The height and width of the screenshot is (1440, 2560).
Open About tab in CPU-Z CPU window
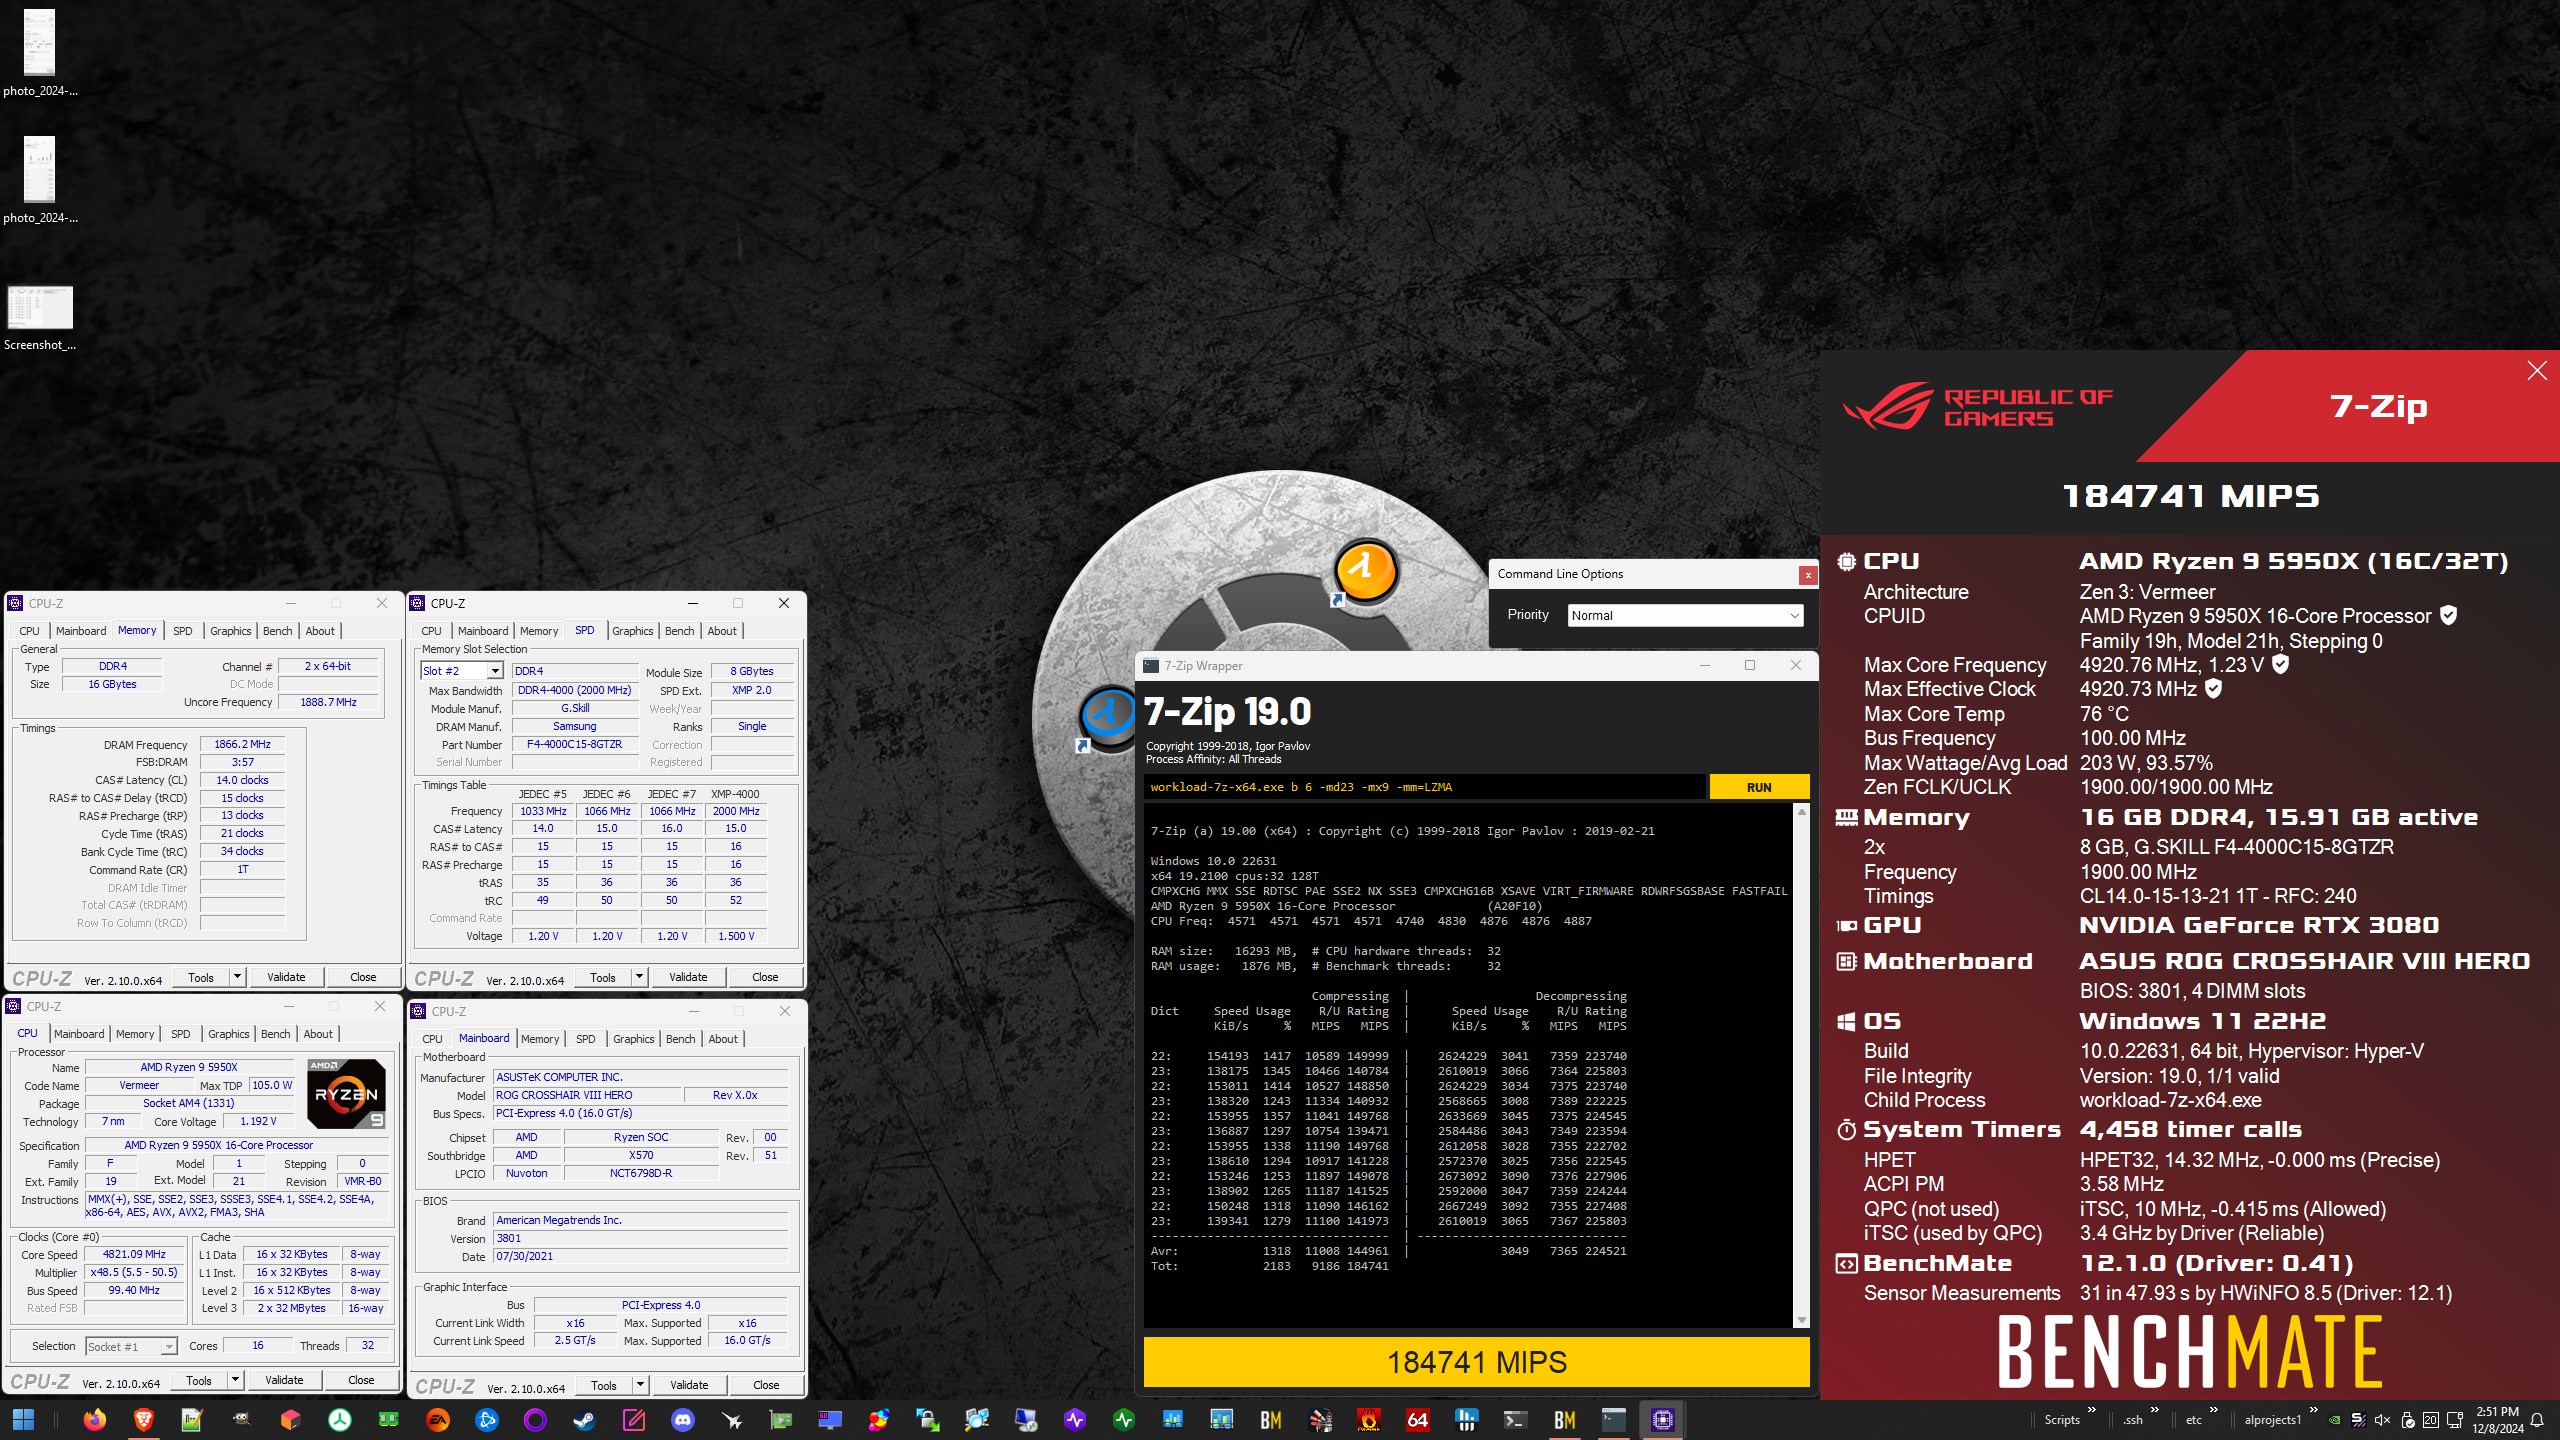pyautogui.click(x=318, y=1034)
